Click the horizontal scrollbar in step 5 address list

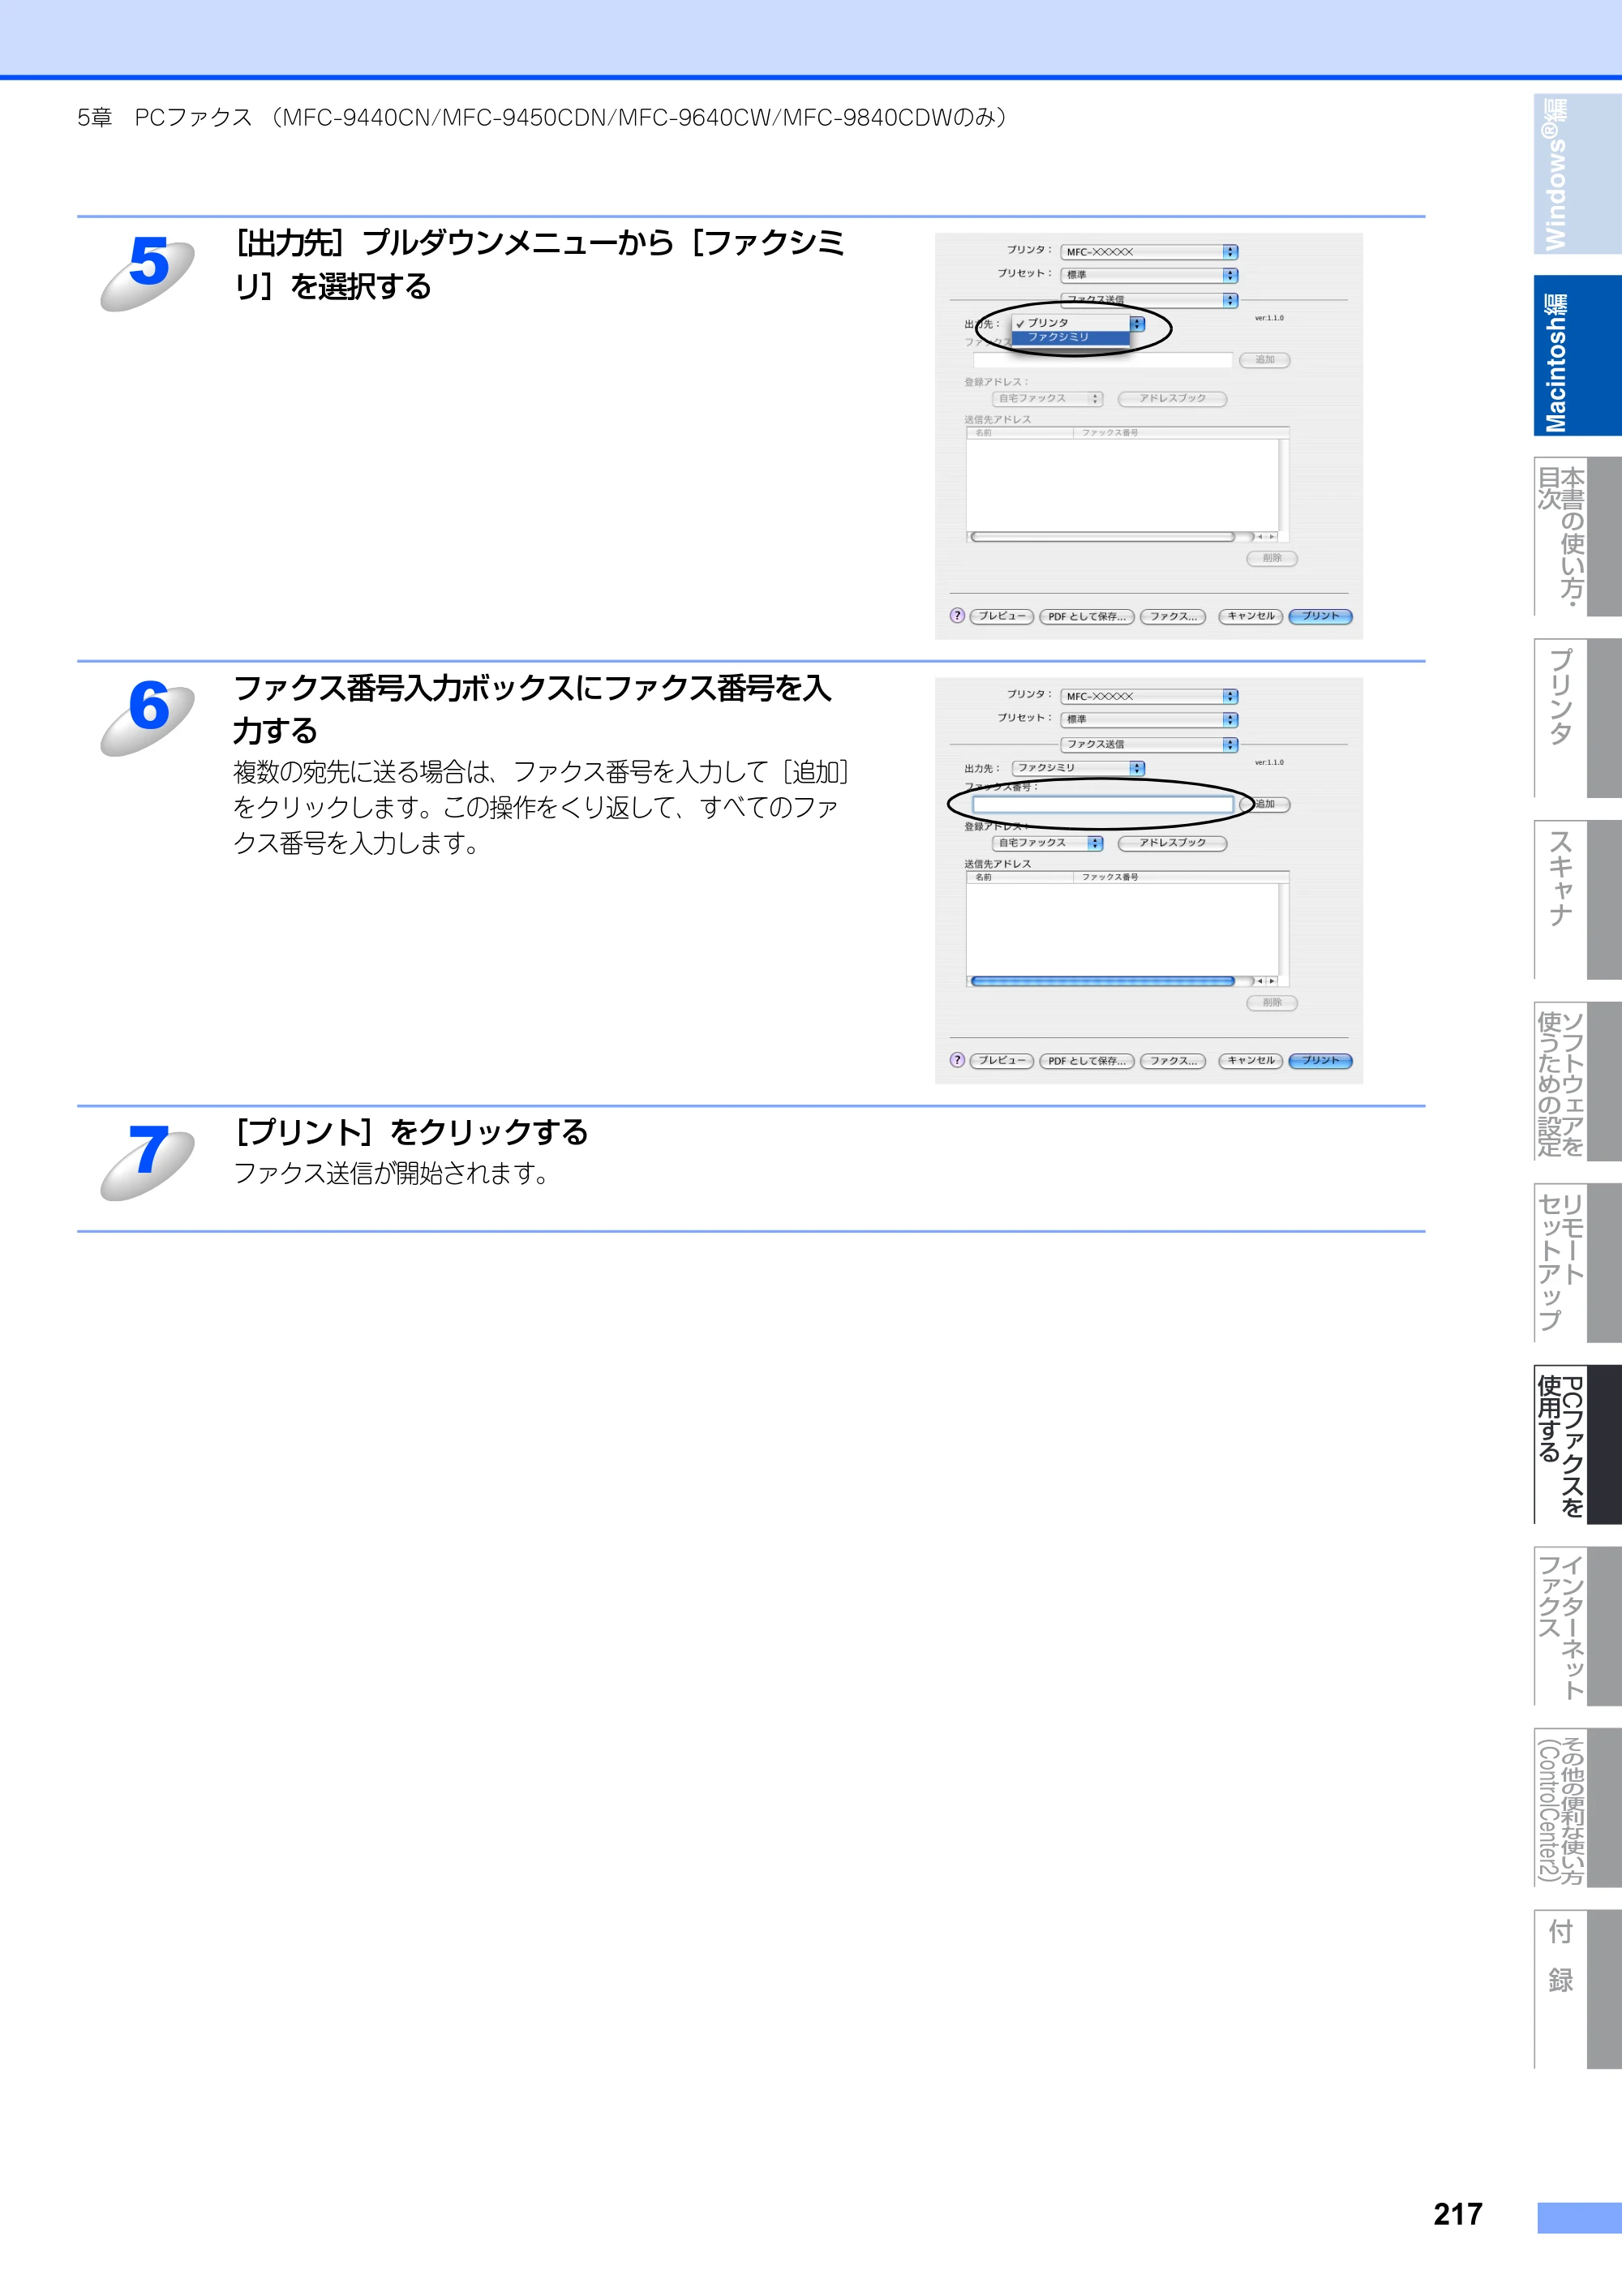[x=1103, y=537]
